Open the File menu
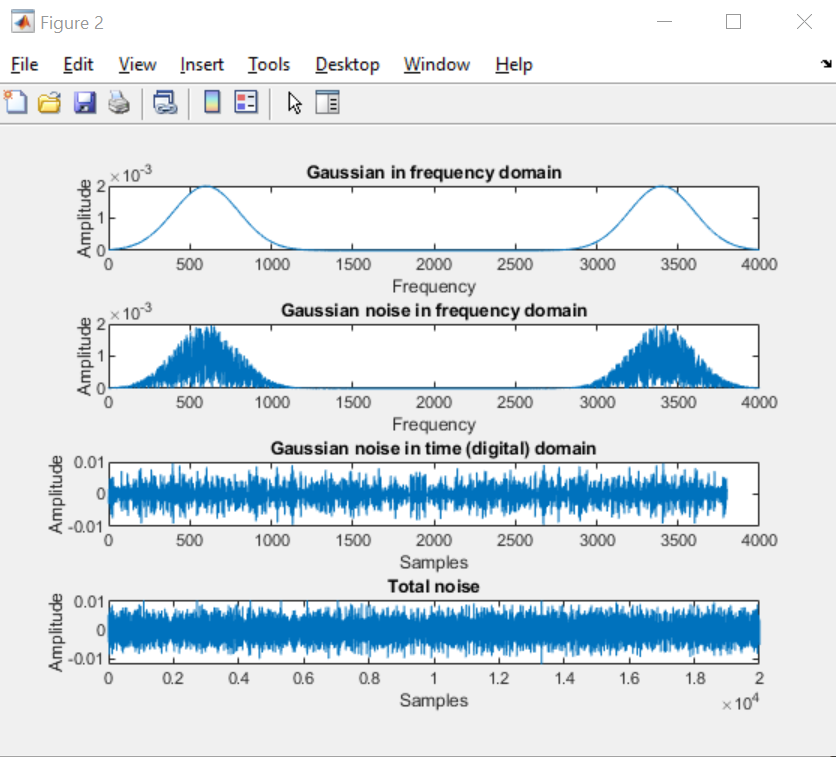836x757 pixels. 23,64
